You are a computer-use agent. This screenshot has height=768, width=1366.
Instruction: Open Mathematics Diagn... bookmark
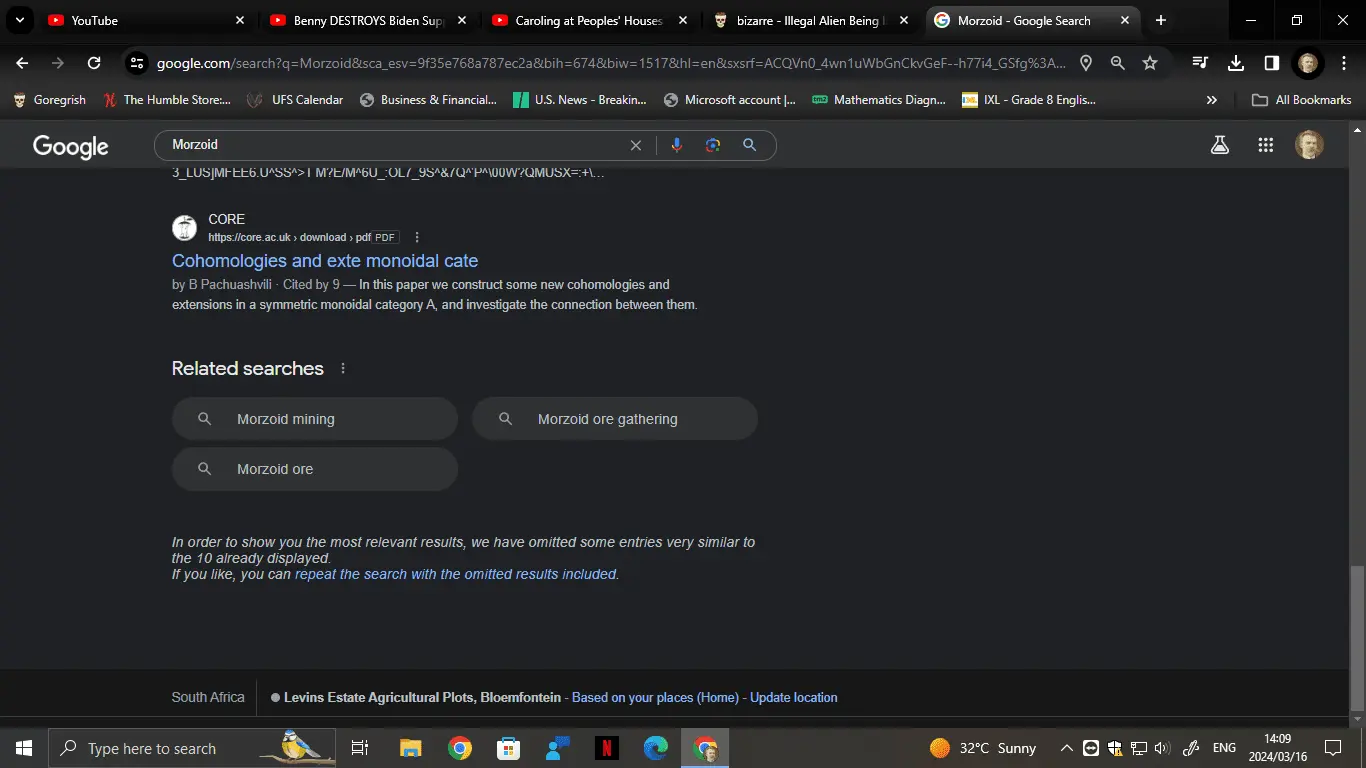point(879,100)
